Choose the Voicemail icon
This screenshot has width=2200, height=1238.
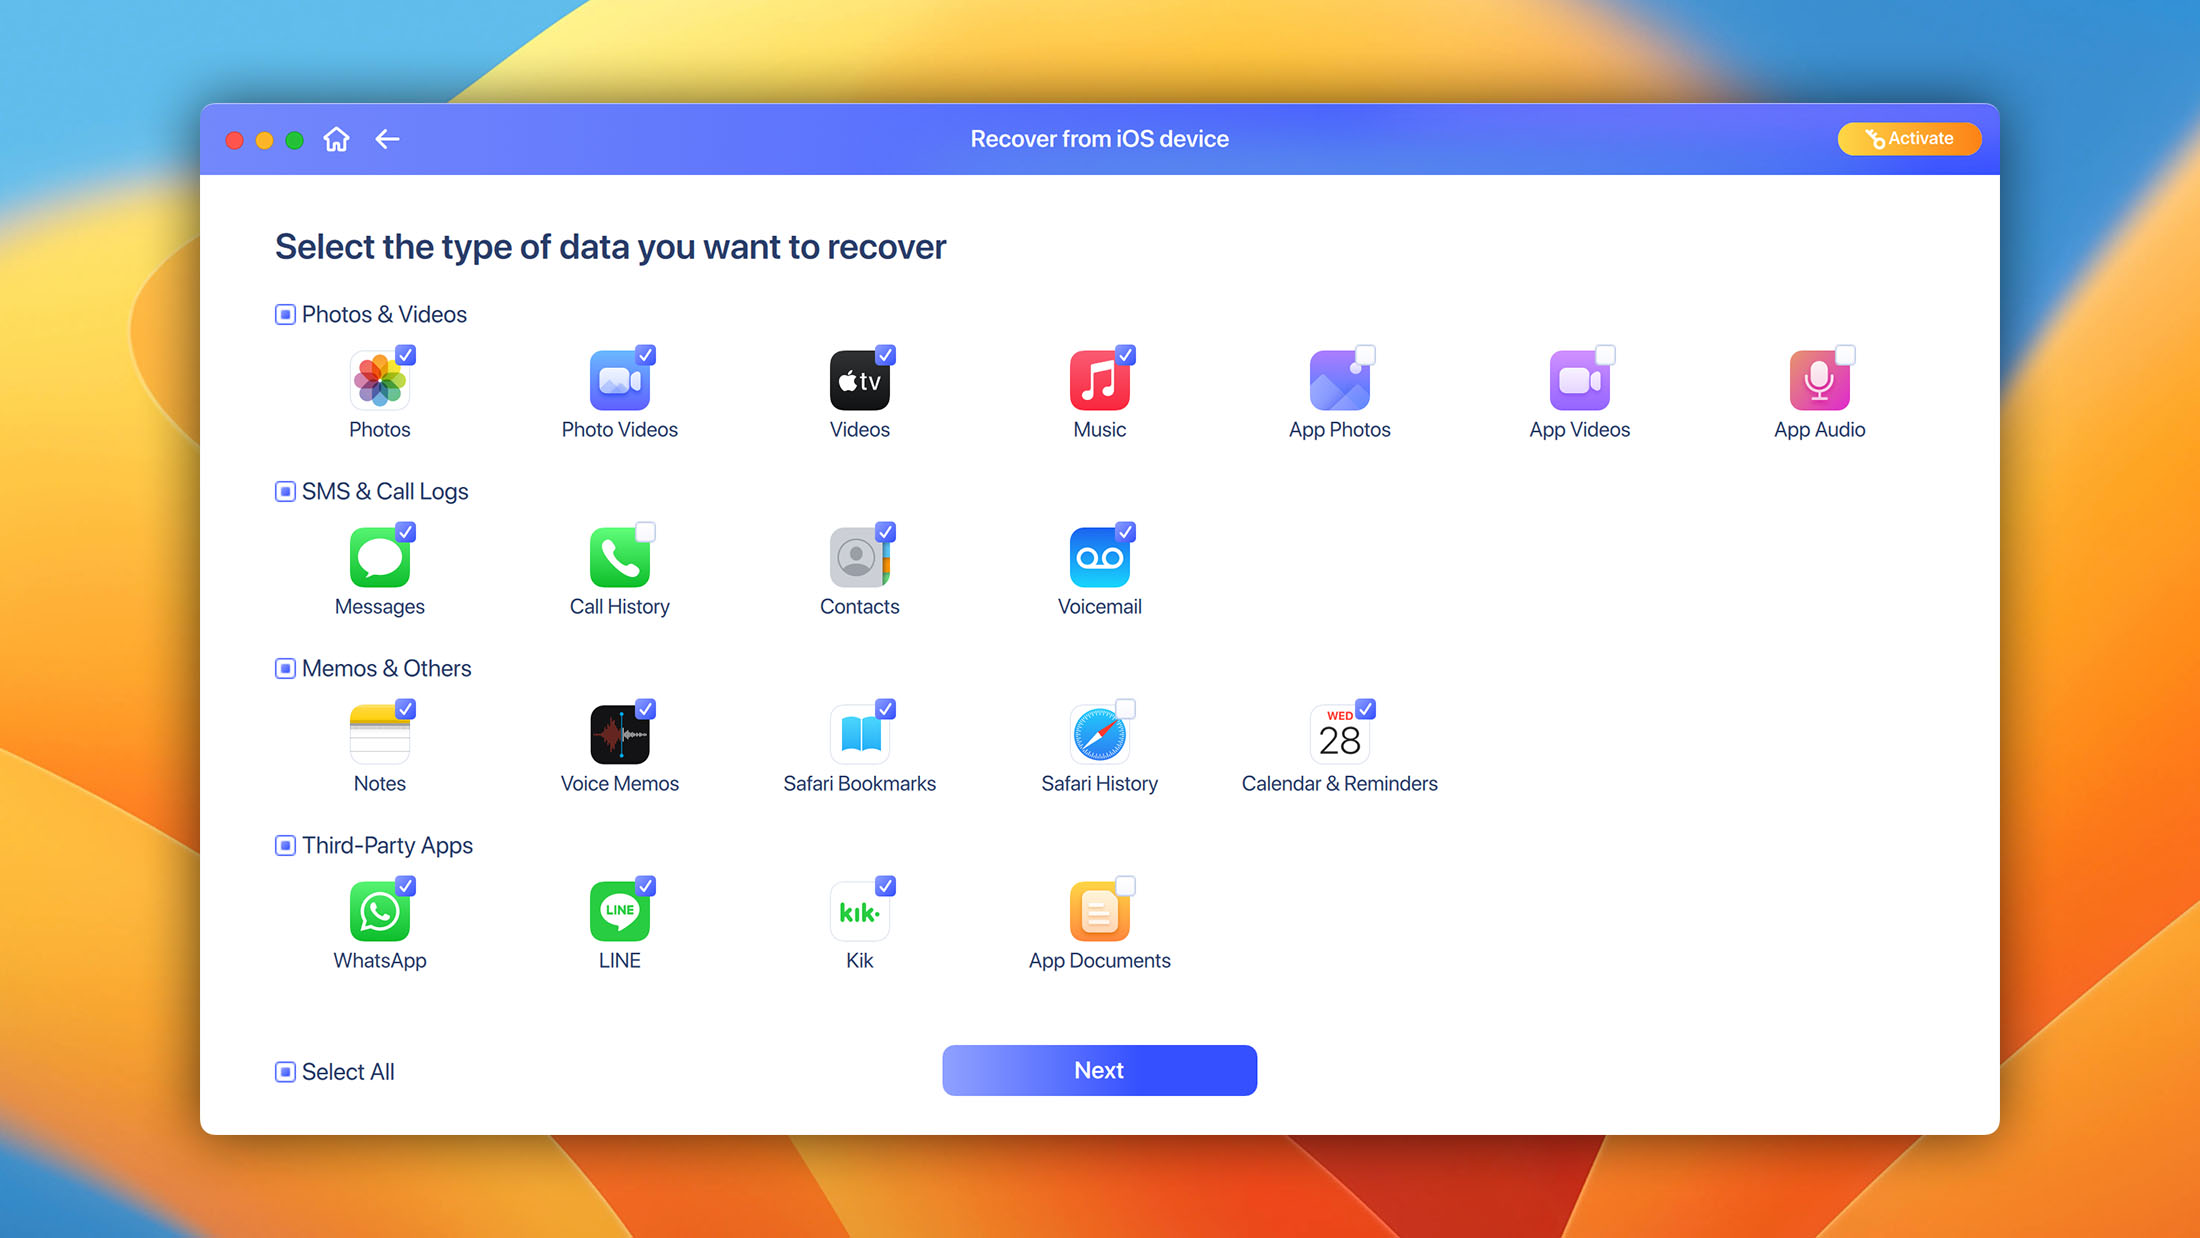click(1100, 557)
